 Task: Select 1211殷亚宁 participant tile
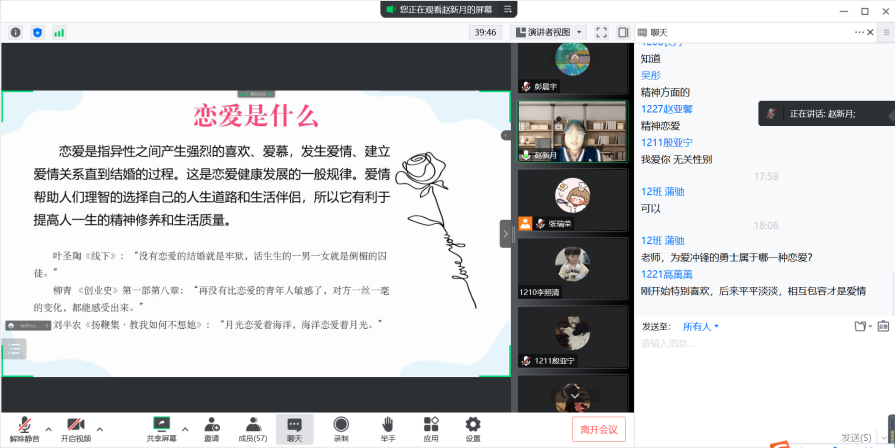coord(573,337)
